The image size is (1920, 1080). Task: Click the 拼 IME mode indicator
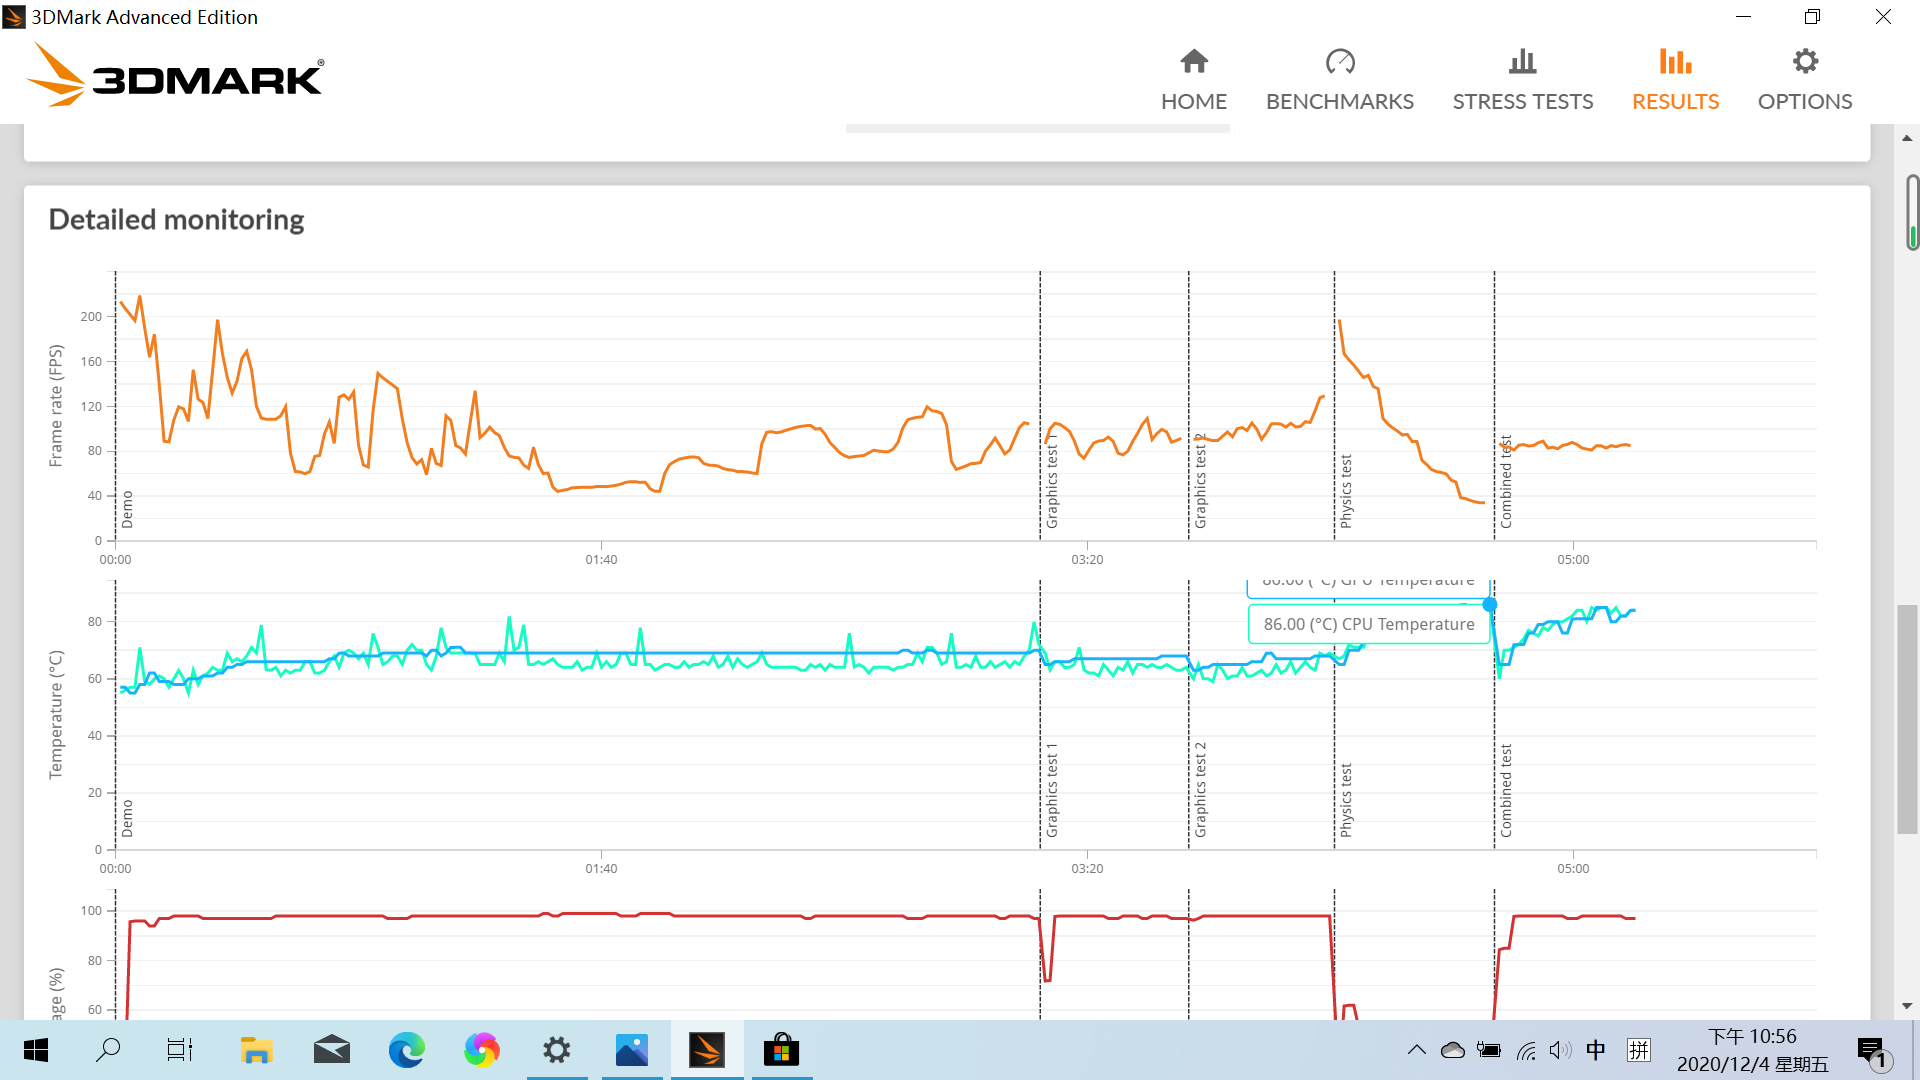1639,1050
